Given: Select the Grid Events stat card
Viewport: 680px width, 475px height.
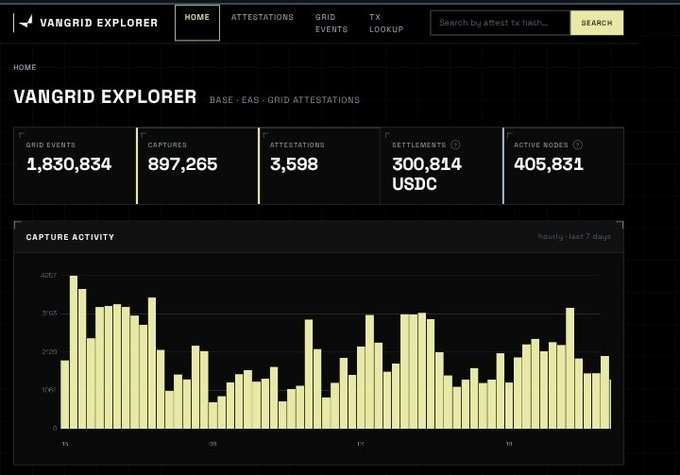Looking at the screenshot, I should click(75, 166).
